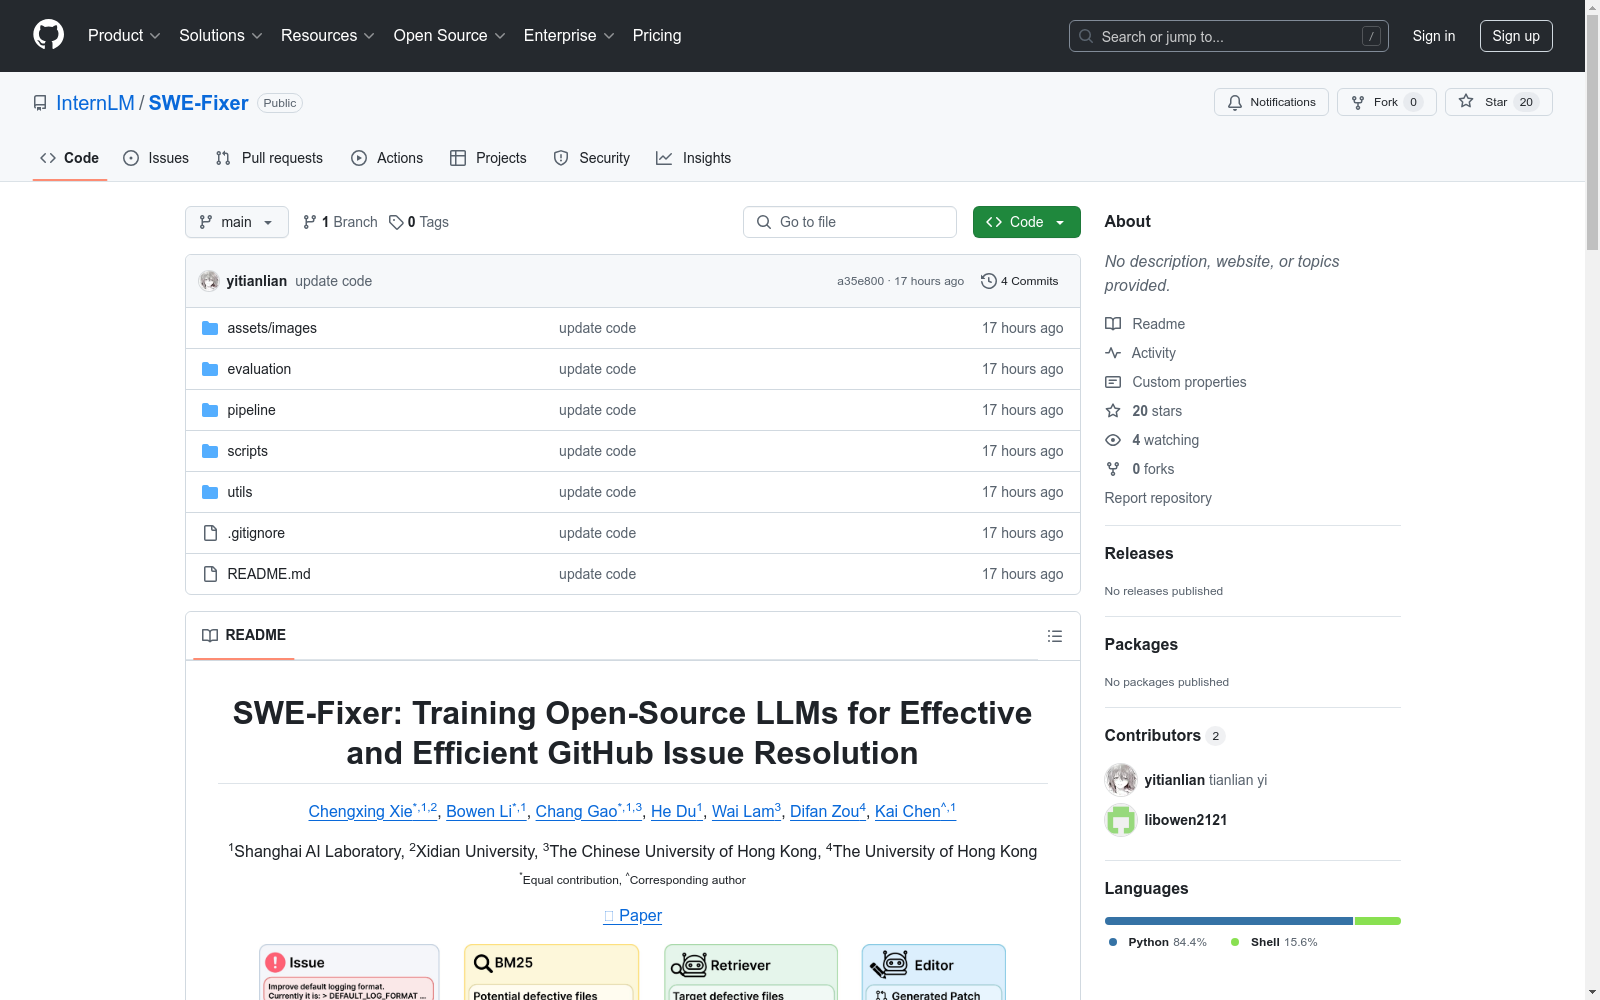The width and height of the screenshot is (1600, 1000).
Task: Click the Releases heading link
Action: pyautogui.click(x=1139, y=553)
